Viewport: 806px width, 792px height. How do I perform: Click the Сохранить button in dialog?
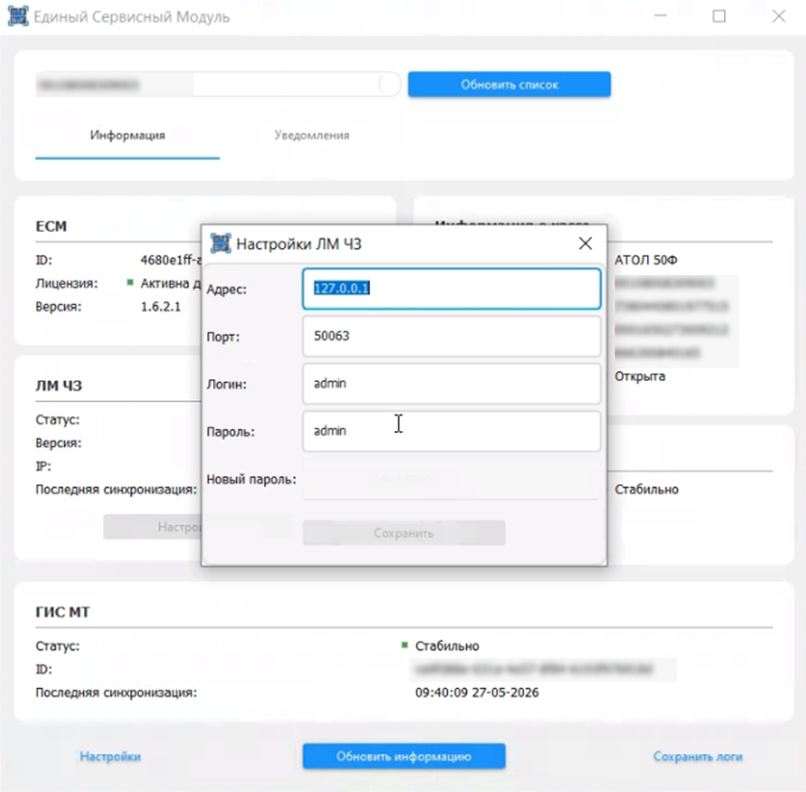[404, 533]
